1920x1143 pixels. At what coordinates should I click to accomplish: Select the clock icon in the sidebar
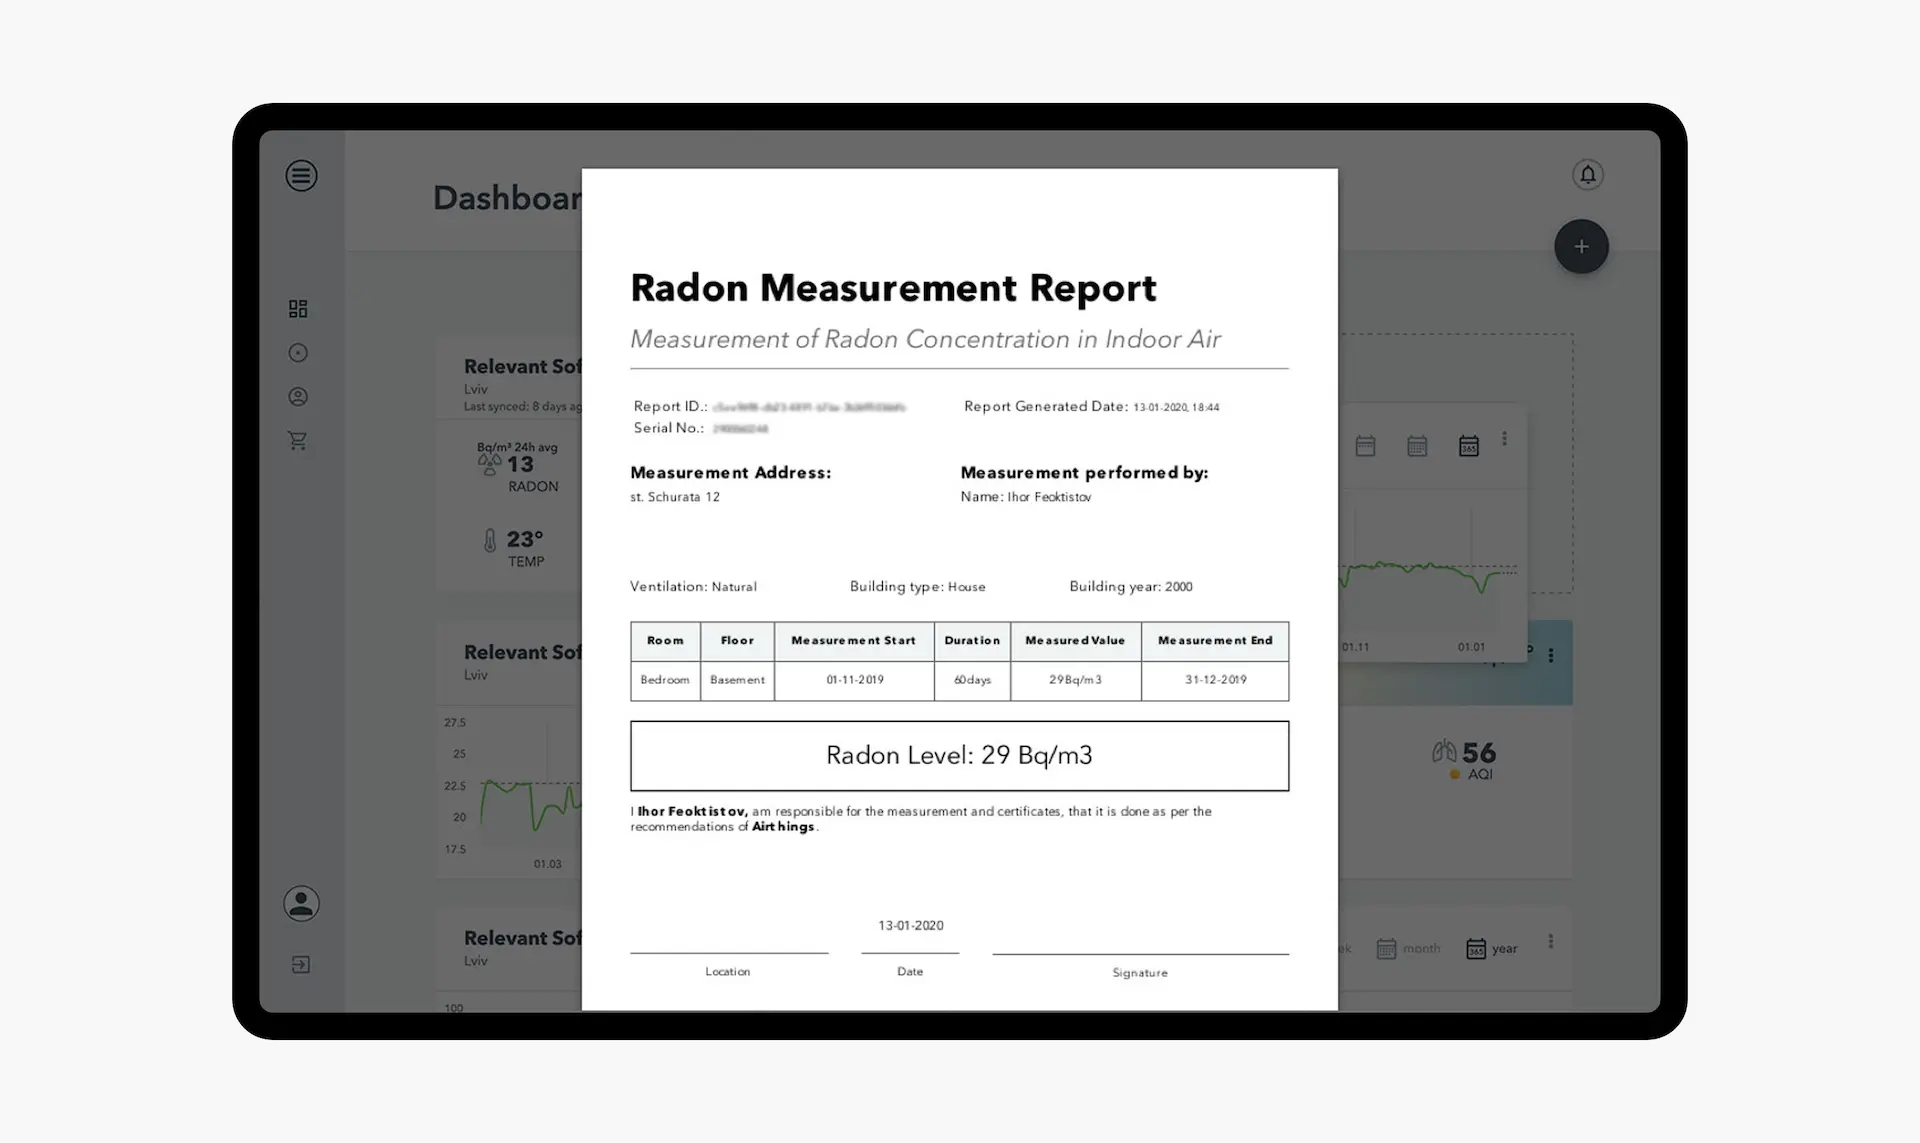tap(297, 352)
